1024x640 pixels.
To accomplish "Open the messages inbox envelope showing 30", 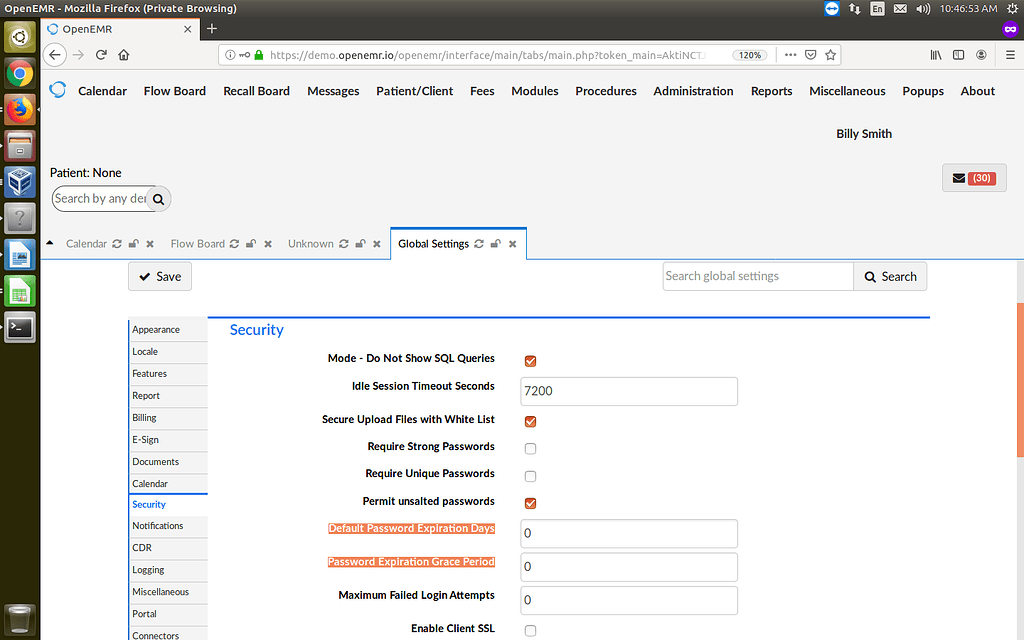I will (973, 177).
